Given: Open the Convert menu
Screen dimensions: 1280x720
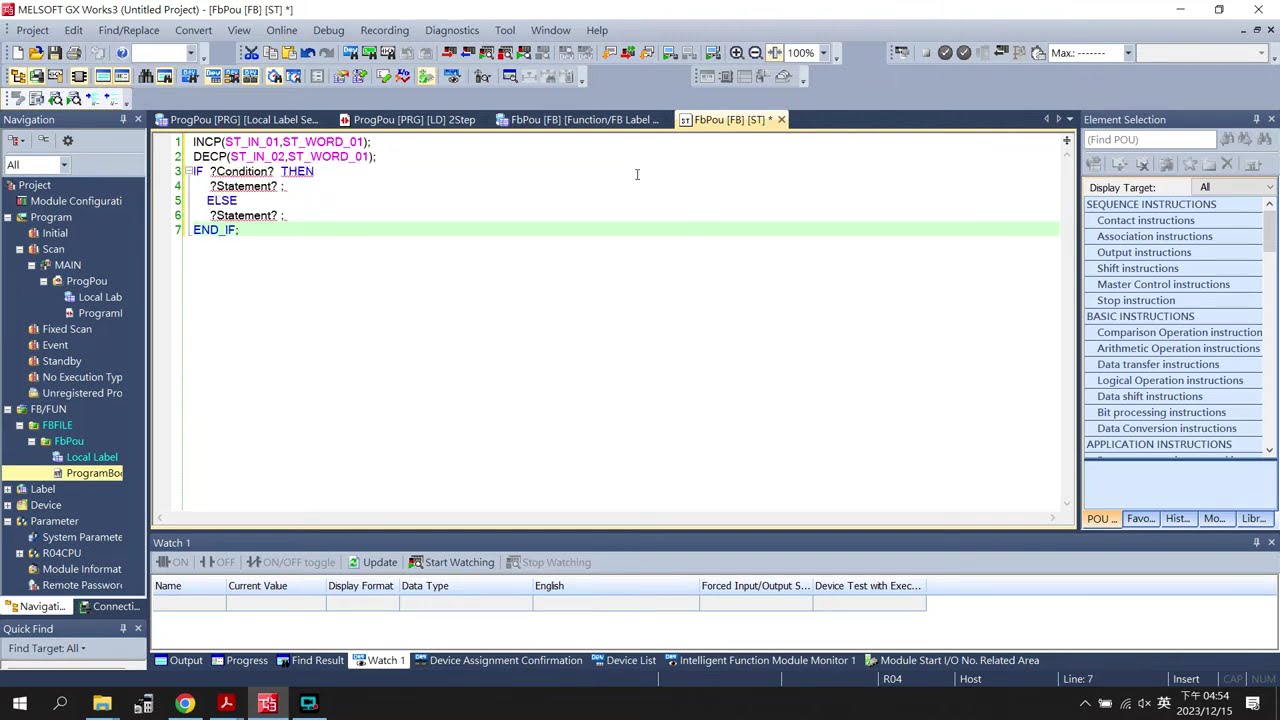Looking at the screenshot, I should point(193,30).
